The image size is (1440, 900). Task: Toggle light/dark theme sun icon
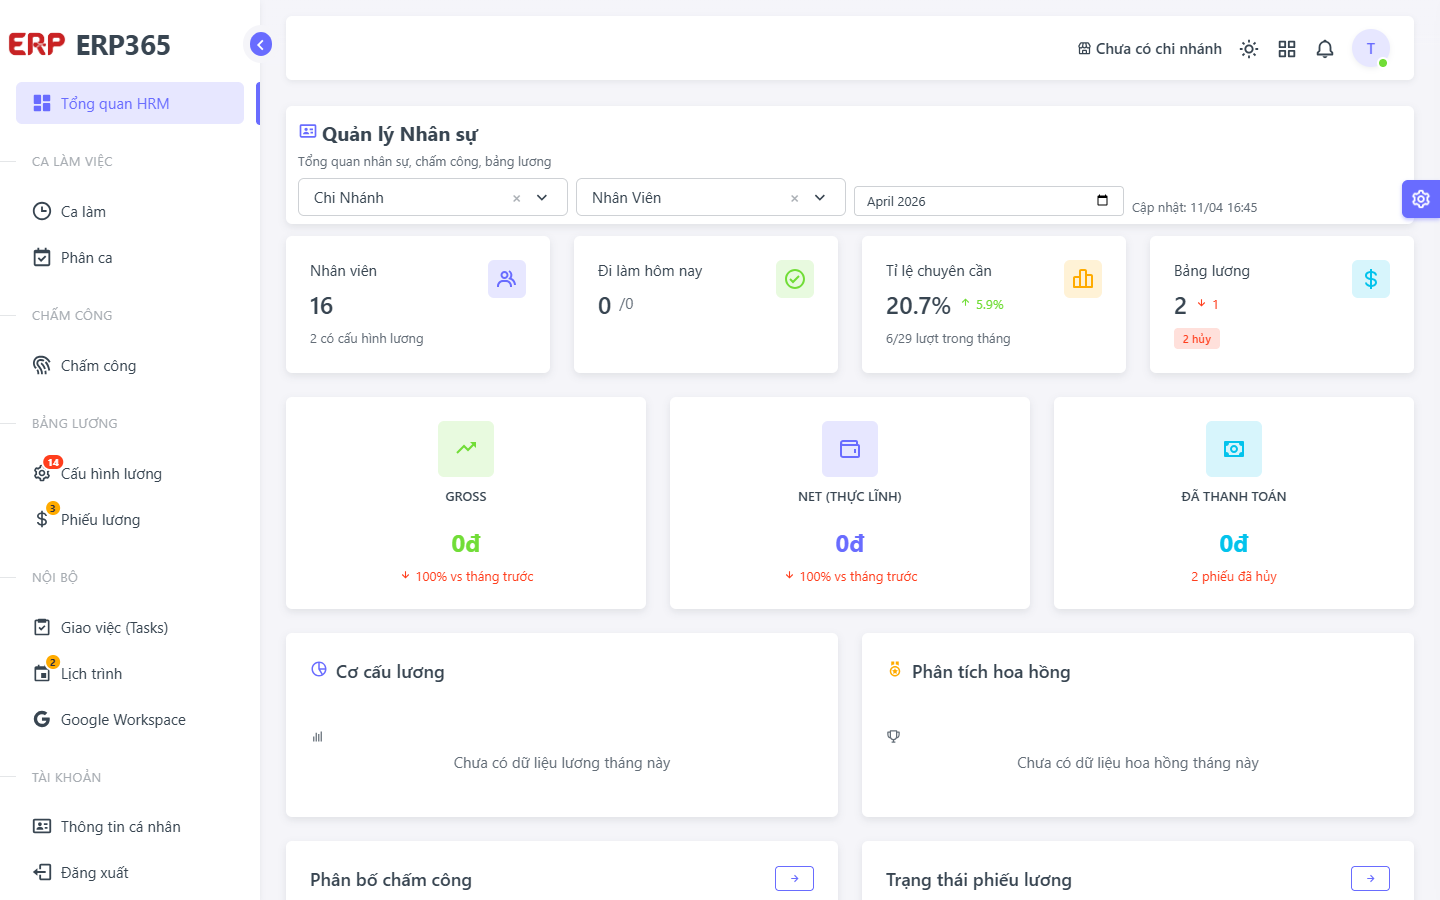point(1249,49)
